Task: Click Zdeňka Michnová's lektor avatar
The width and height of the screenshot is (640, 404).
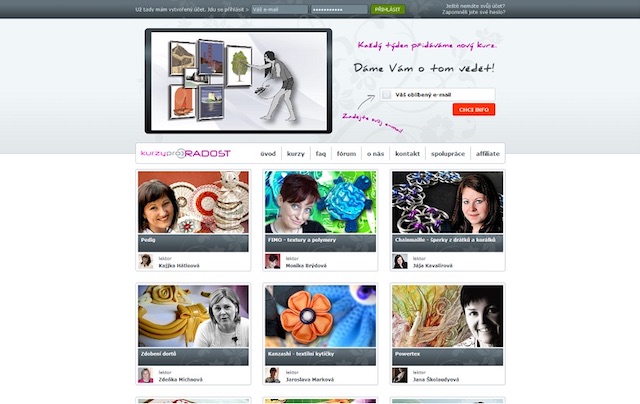Action: pos(146,375)
